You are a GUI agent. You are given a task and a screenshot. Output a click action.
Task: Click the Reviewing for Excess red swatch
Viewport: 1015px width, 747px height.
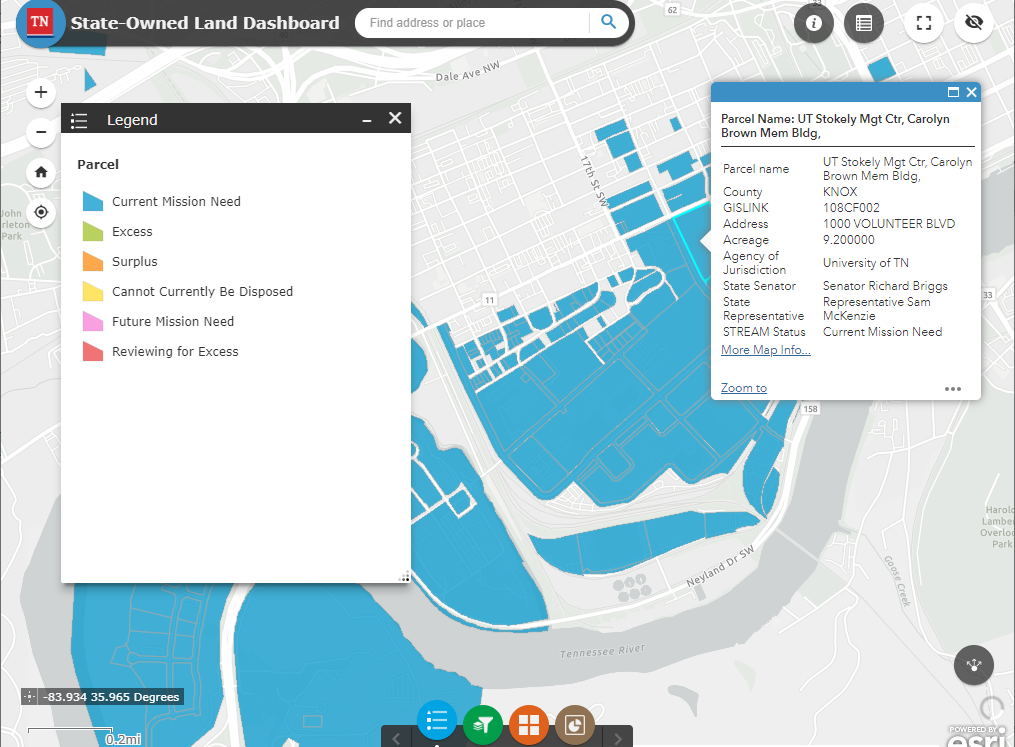[93, 351]
